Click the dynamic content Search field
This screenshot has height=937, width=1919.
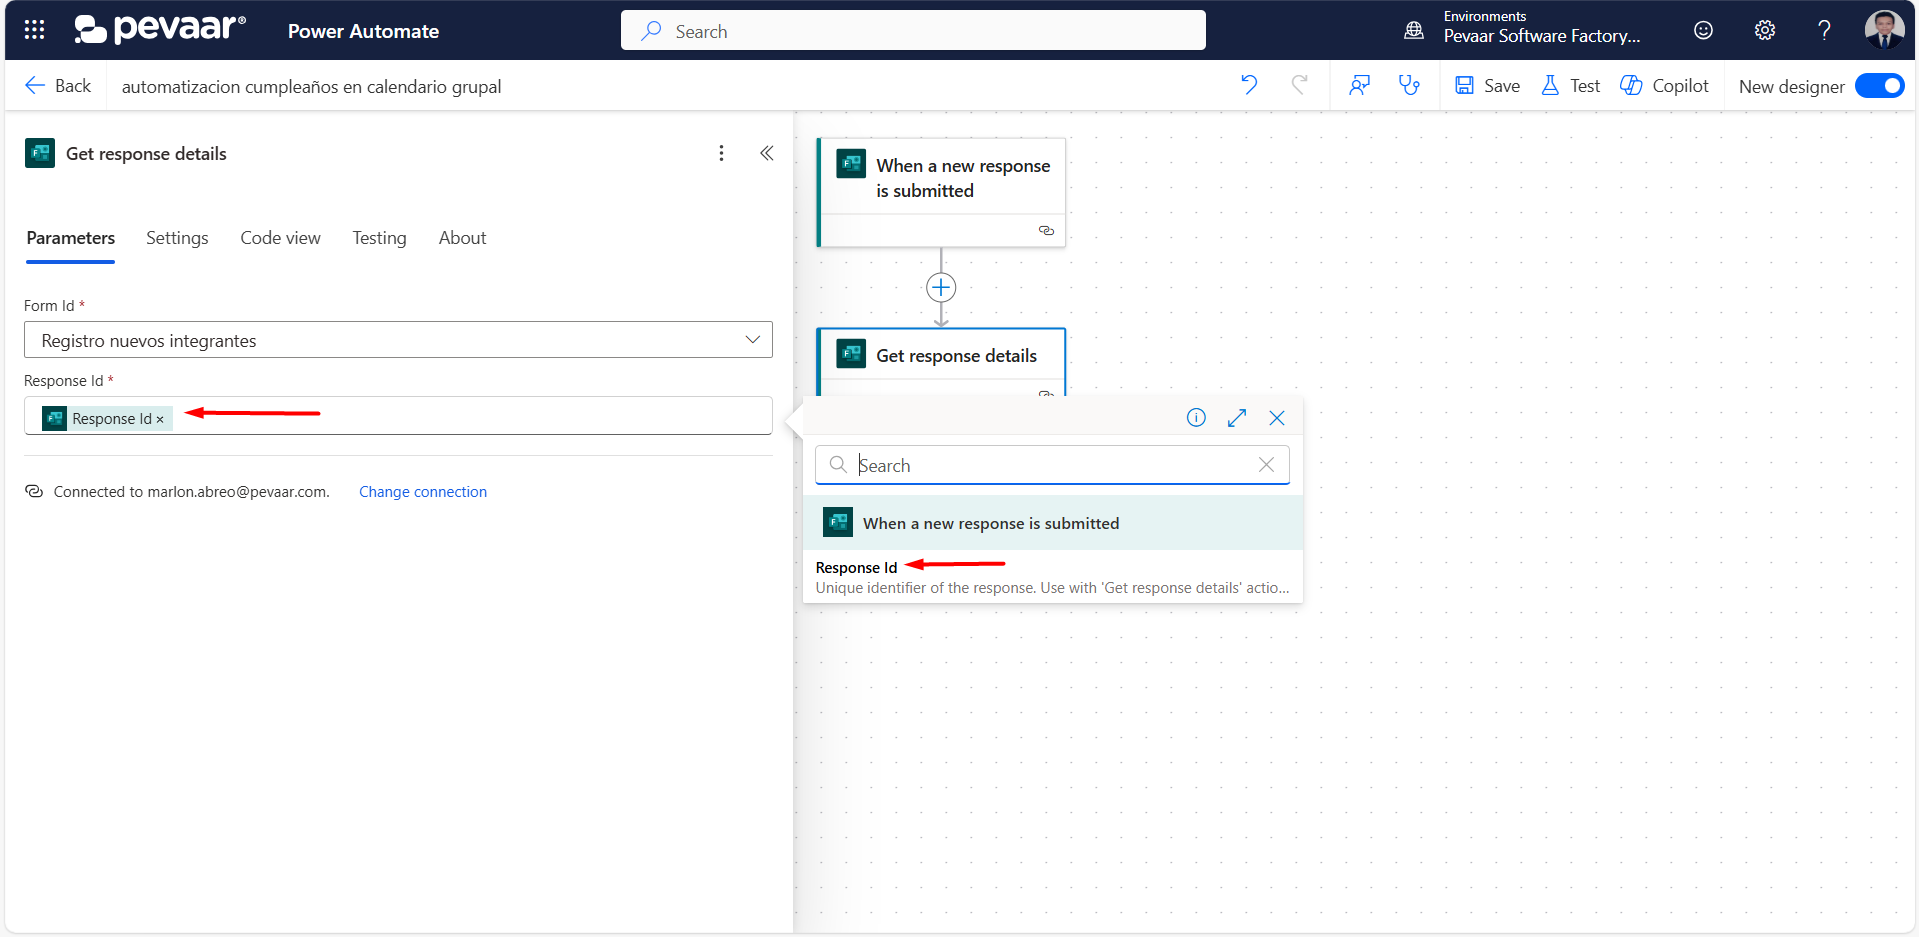point(1050,465)
